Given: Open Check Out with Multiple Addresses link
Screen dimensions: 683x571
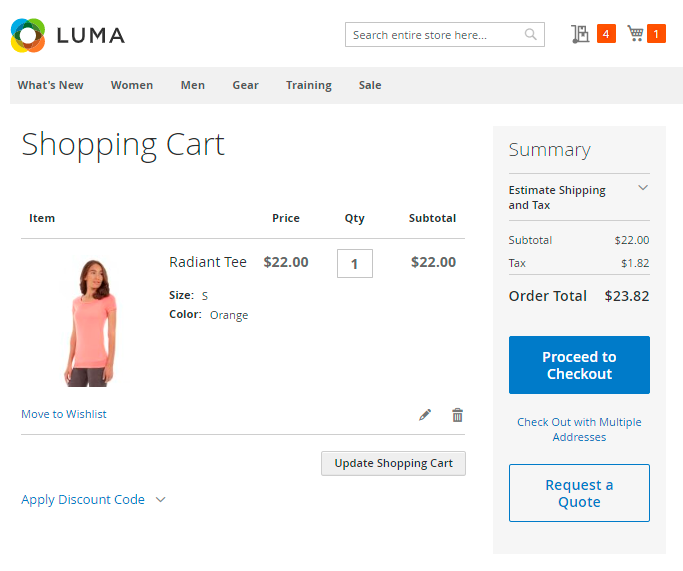Looking at the screenshot, I should pos(579,429).
